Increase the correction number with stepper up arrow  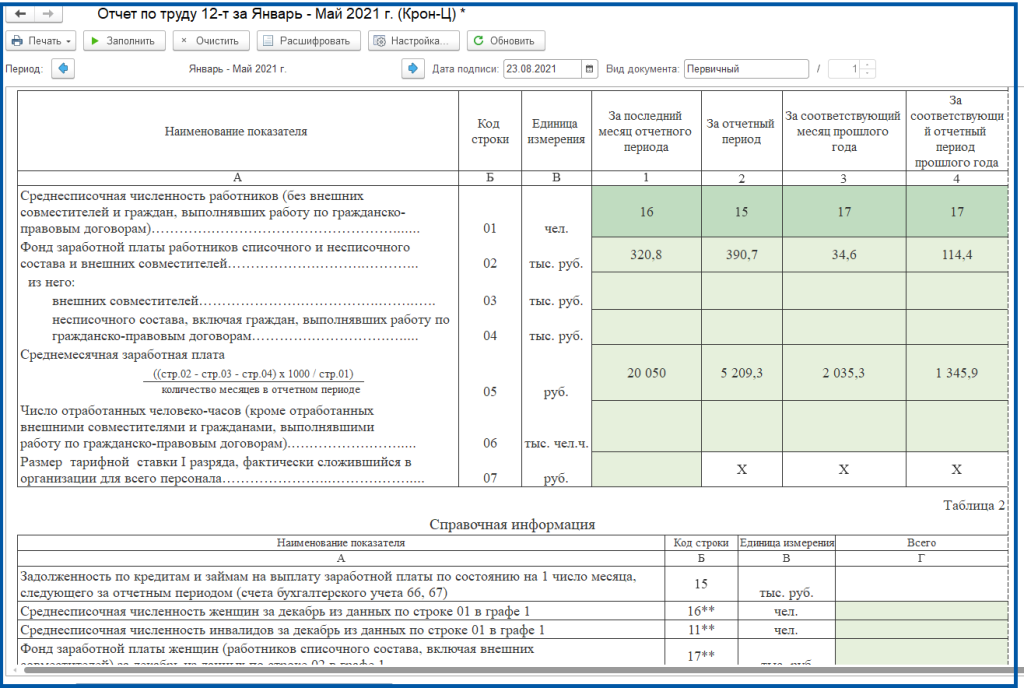tap(867, 65)
